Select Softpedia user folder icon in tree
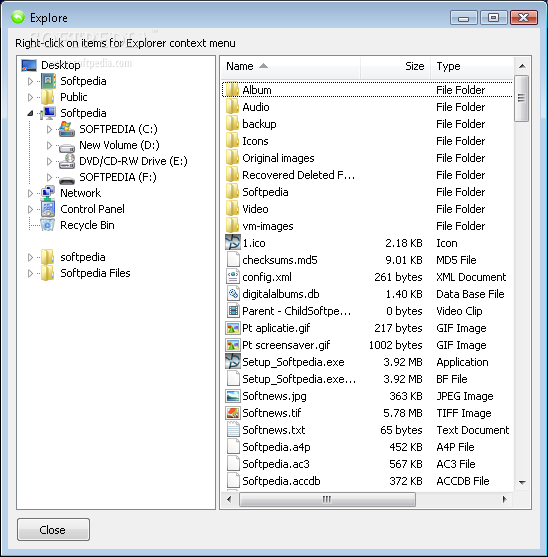This screenshot has width=548, height=557. pyautogui.click(x=48, y=81)
